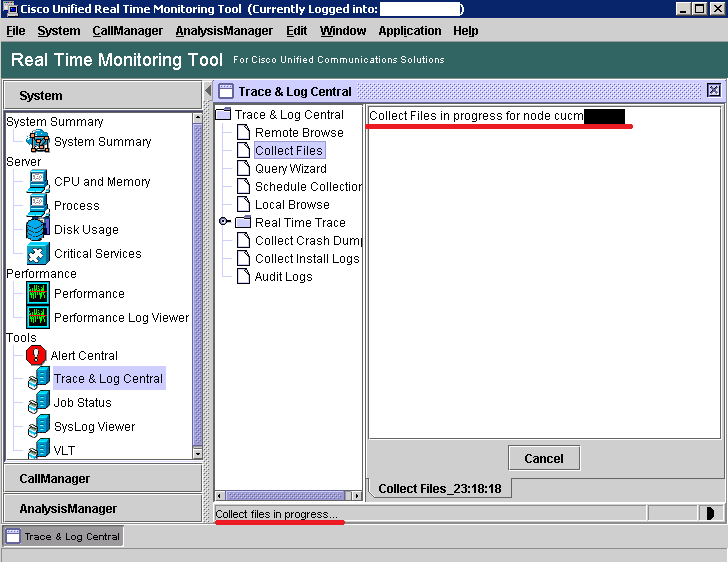Open the Window menu

343,31
